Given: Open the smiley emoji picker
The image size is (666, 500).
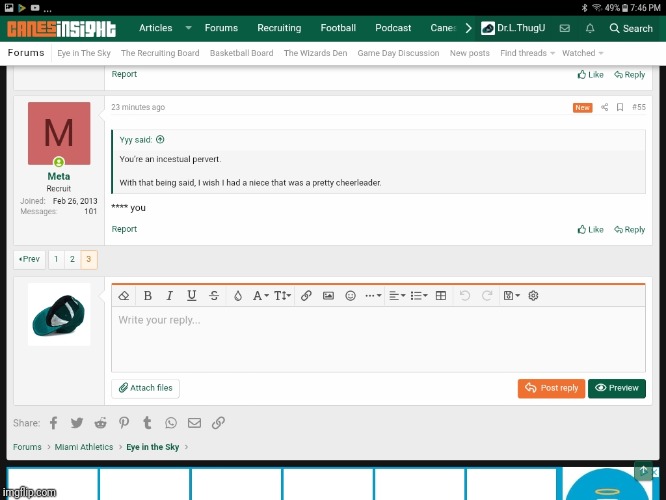Looking at the screenshot, I should pos(350,296).
